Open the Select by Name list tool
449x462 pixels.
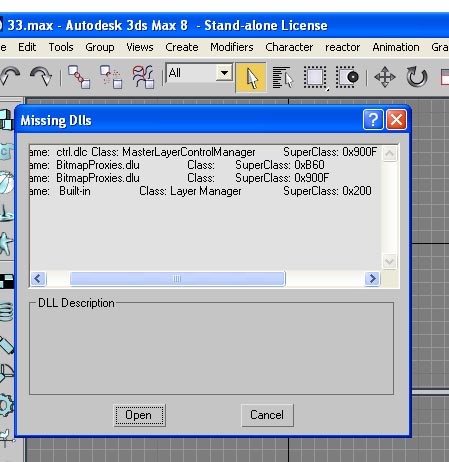tap(282, 77)
